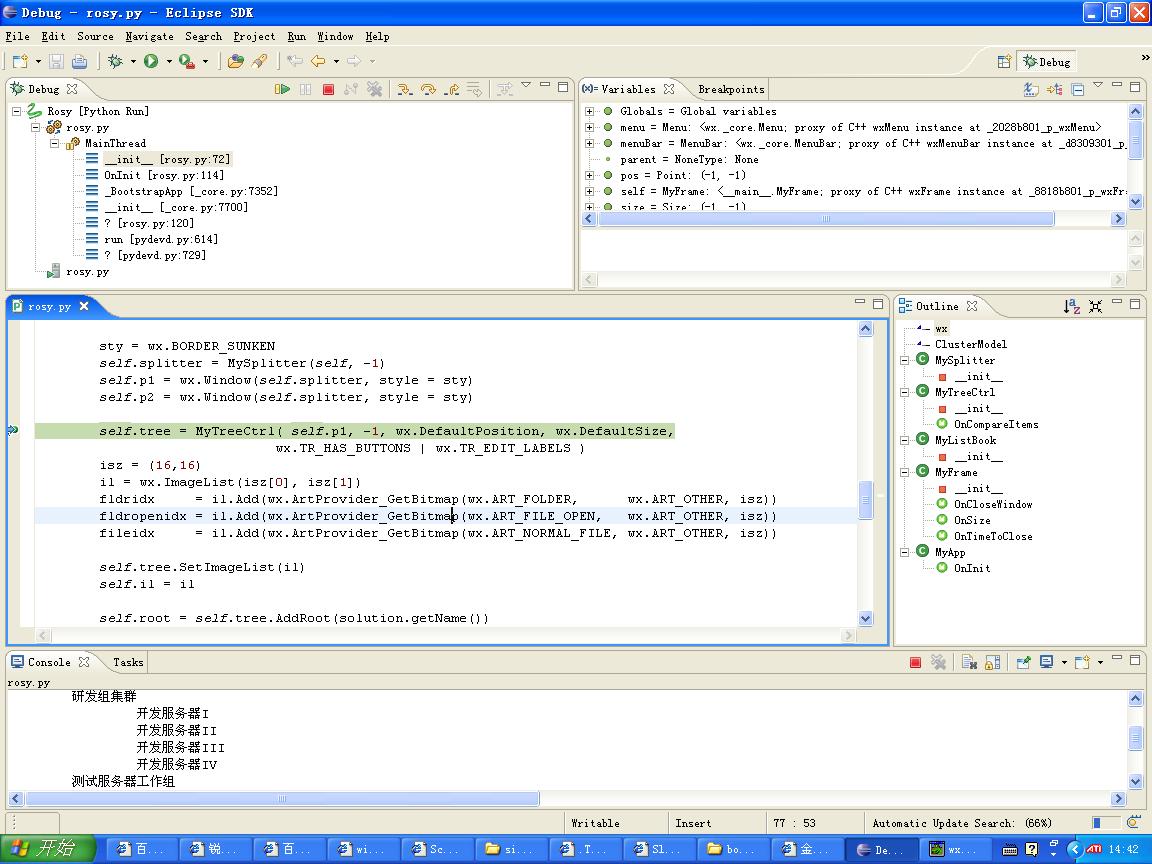This screenshot has width=1152, height=864.
Task: Click the Open Console icon
Action: point(1081,663)
